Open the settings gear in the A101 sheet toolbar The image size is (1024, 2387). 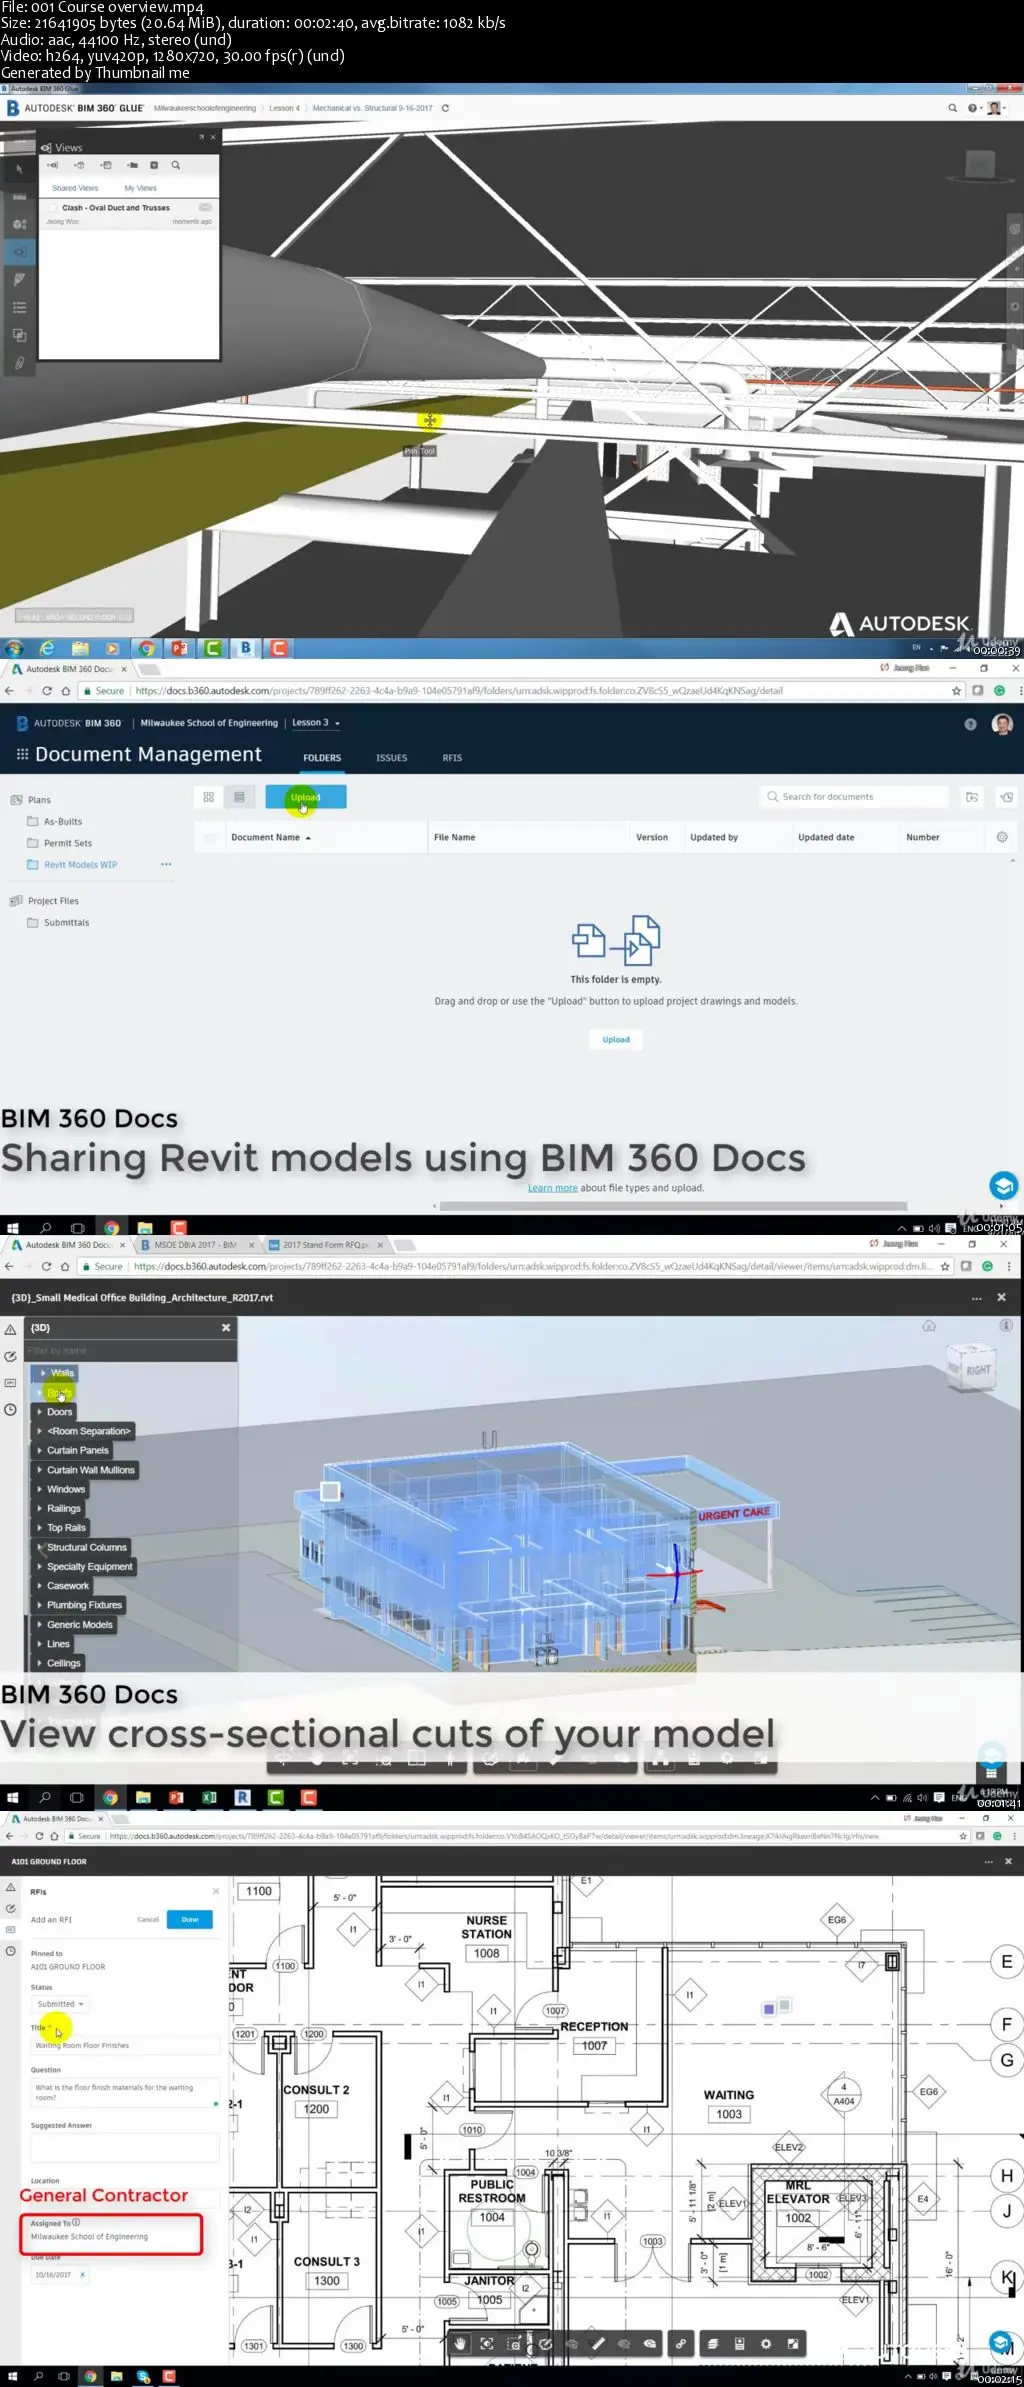click(x=766, y=2343)
